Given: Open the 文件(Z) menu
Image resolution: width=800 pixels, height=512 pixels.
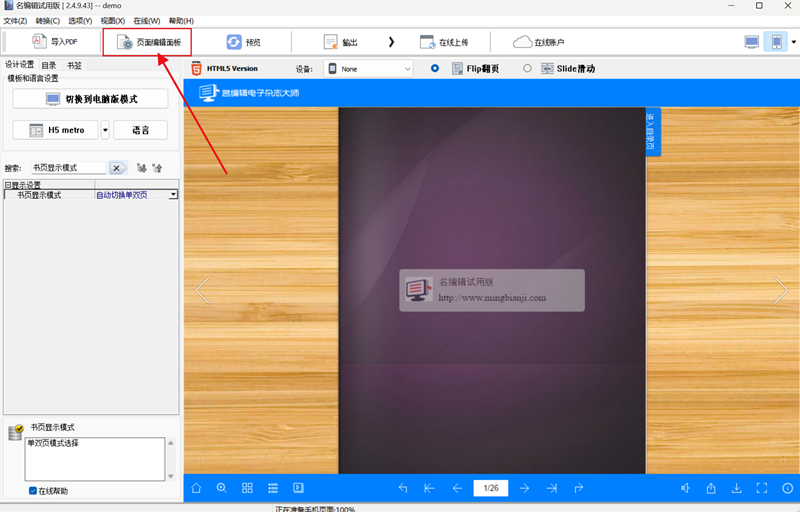Looking at the screenshot, I should click(x=15, y=21).
